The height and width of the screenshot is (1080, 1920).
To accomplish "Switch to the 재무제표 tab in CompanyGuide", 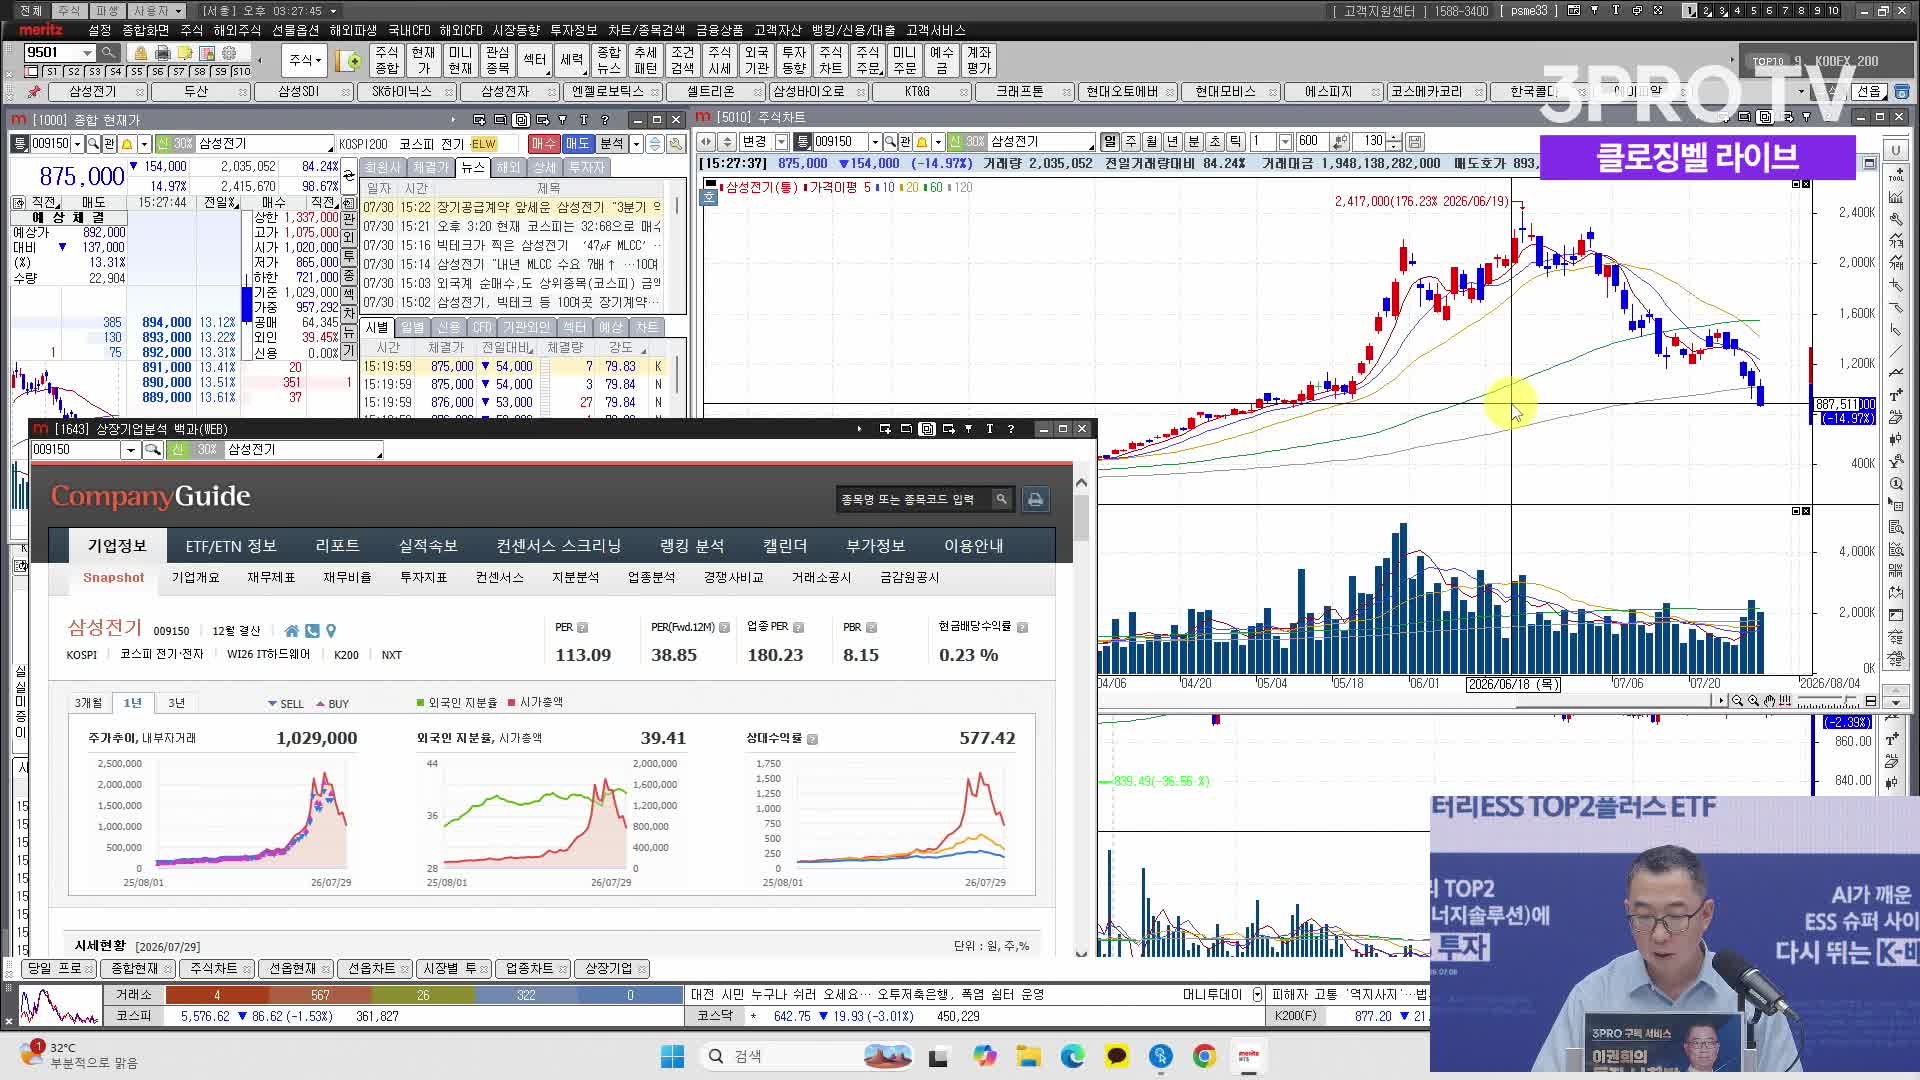I will pos(271,577).
